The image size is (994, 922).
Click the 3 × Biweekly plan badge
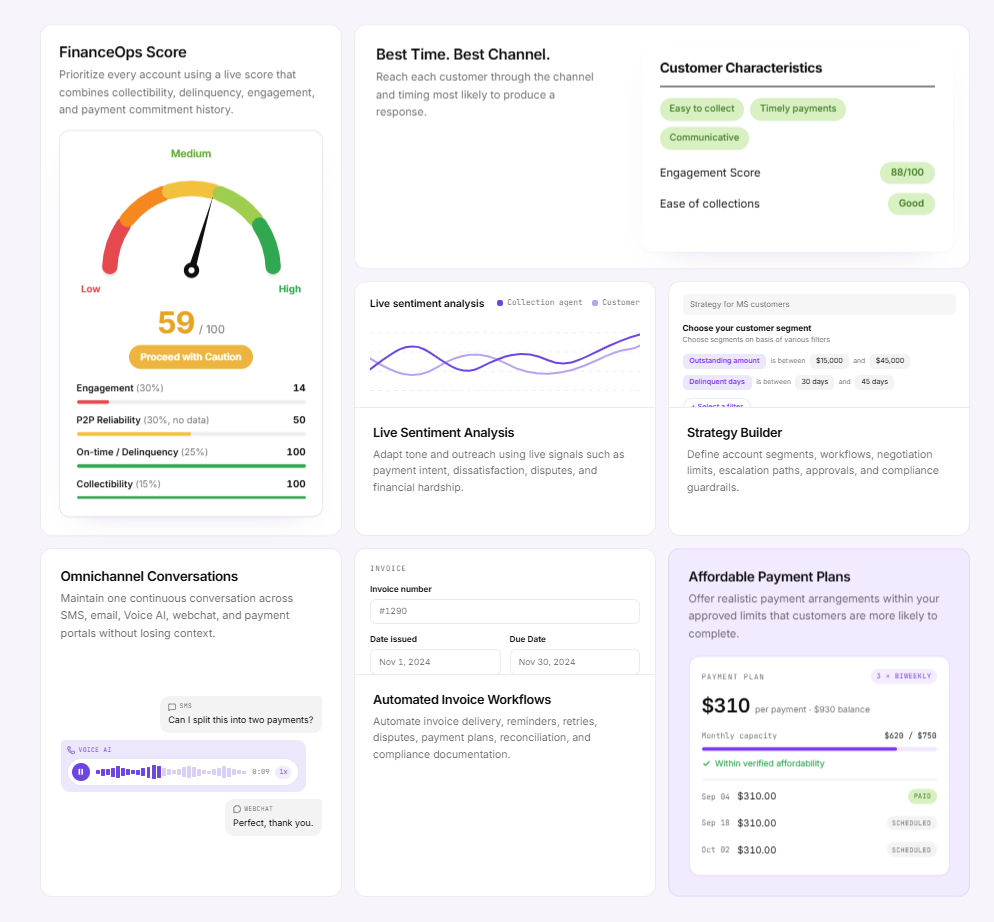(x=904, y=677)
